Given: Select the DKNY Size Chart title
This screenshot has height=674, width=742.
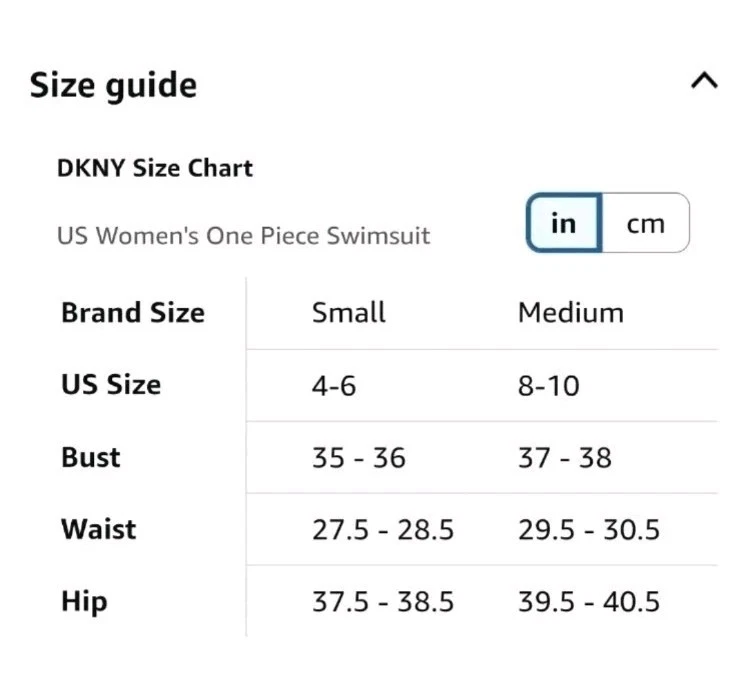Looking at the screenshot, I should [x=155, y=168].
